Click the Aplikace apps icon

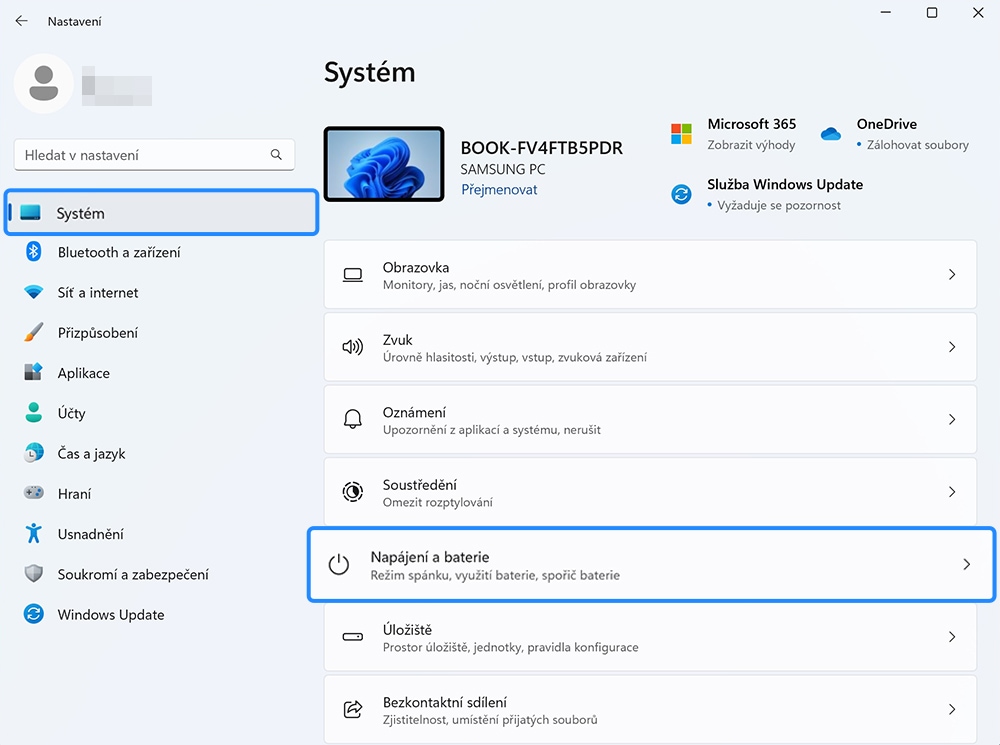33,372
